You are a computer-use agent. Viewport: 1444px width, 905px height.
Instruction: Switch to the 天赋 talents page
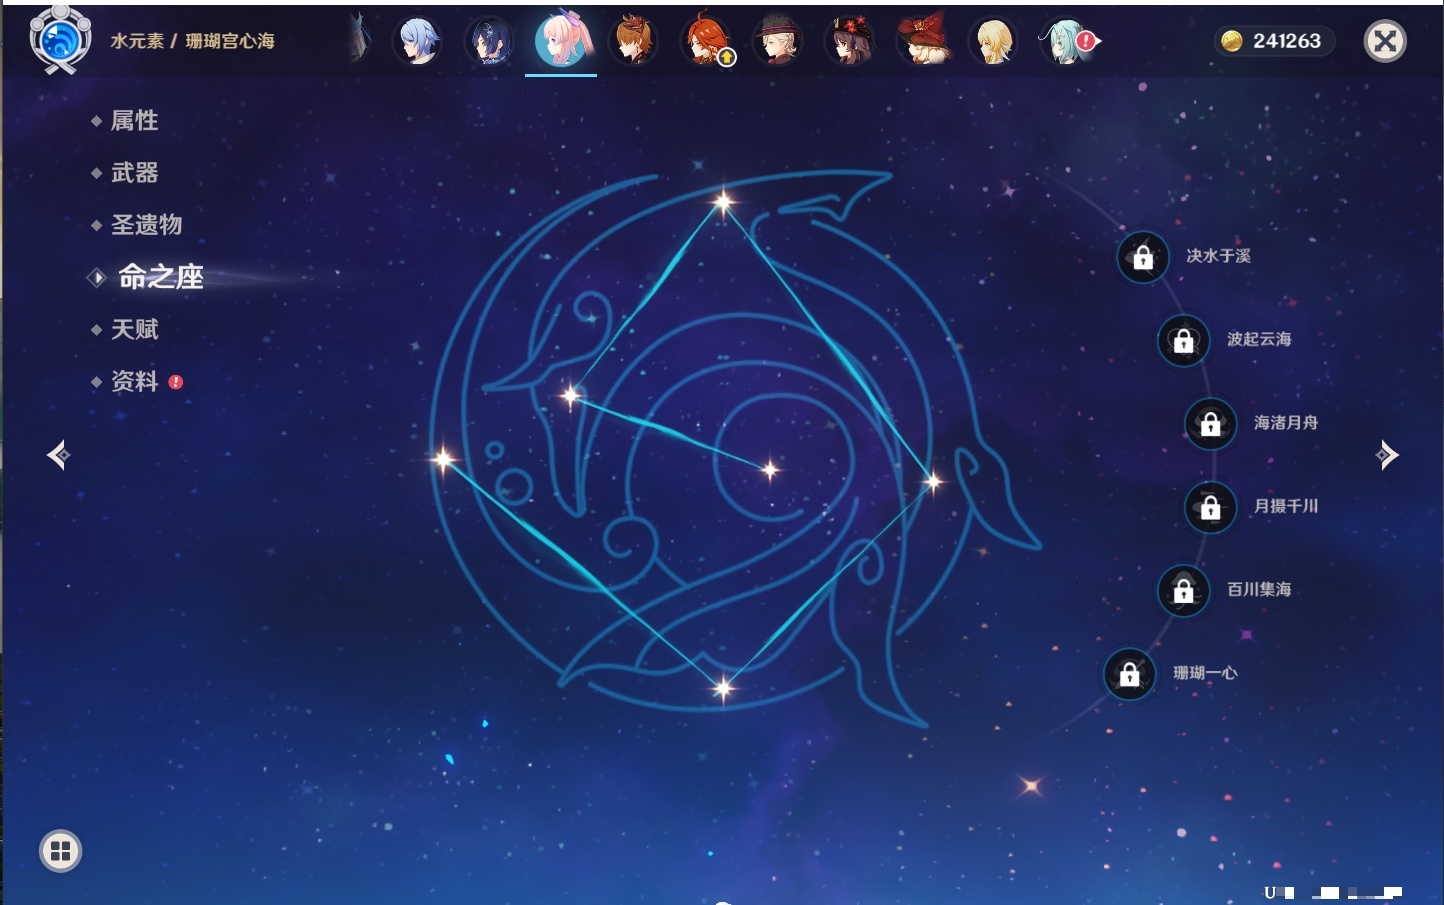point(134,329)
